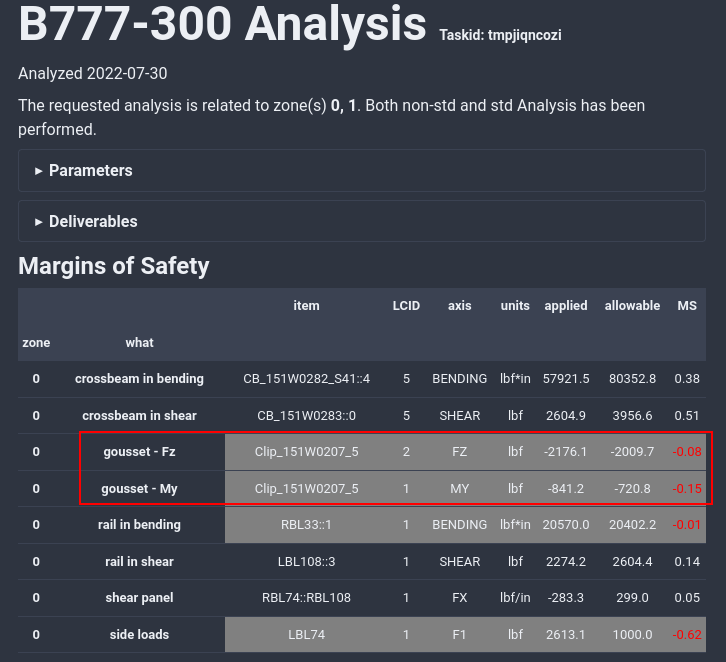The image size is (726, 662).
Task: Click the CB_151W0283::0 item cell
Action: tap(306, 416)
